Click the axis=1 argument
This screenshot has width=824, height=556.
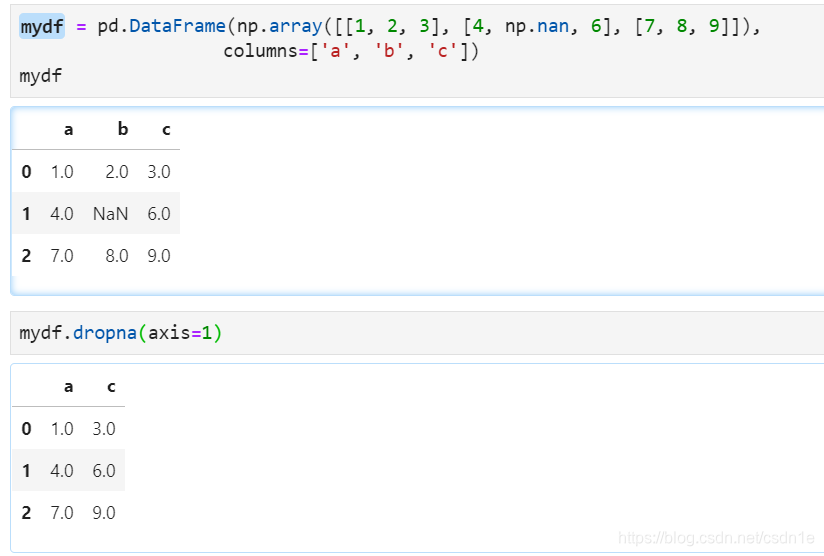(180, 333)
